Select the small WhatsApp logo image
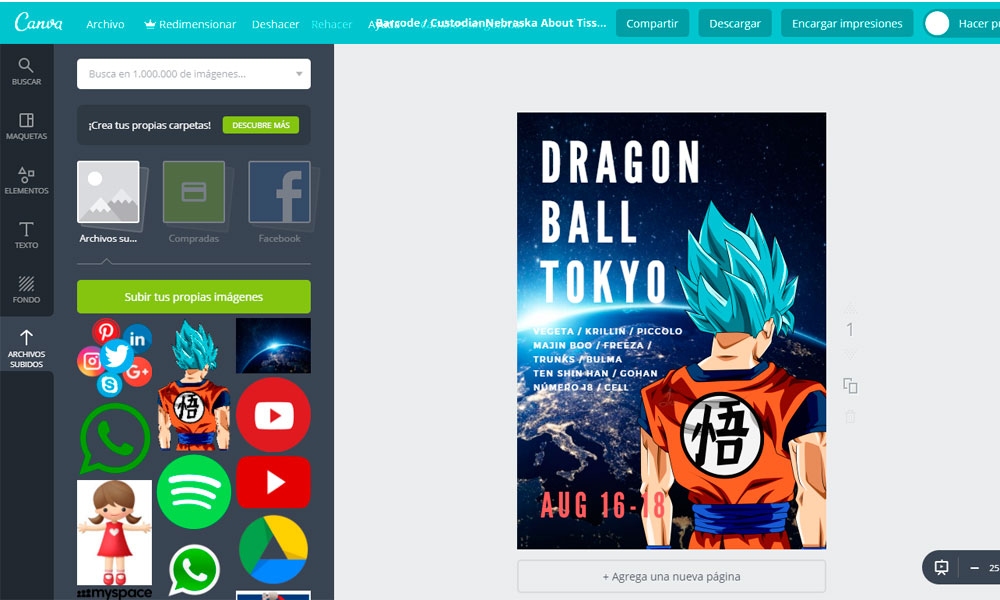This screenshot has height=600, width=1000. 194,570
